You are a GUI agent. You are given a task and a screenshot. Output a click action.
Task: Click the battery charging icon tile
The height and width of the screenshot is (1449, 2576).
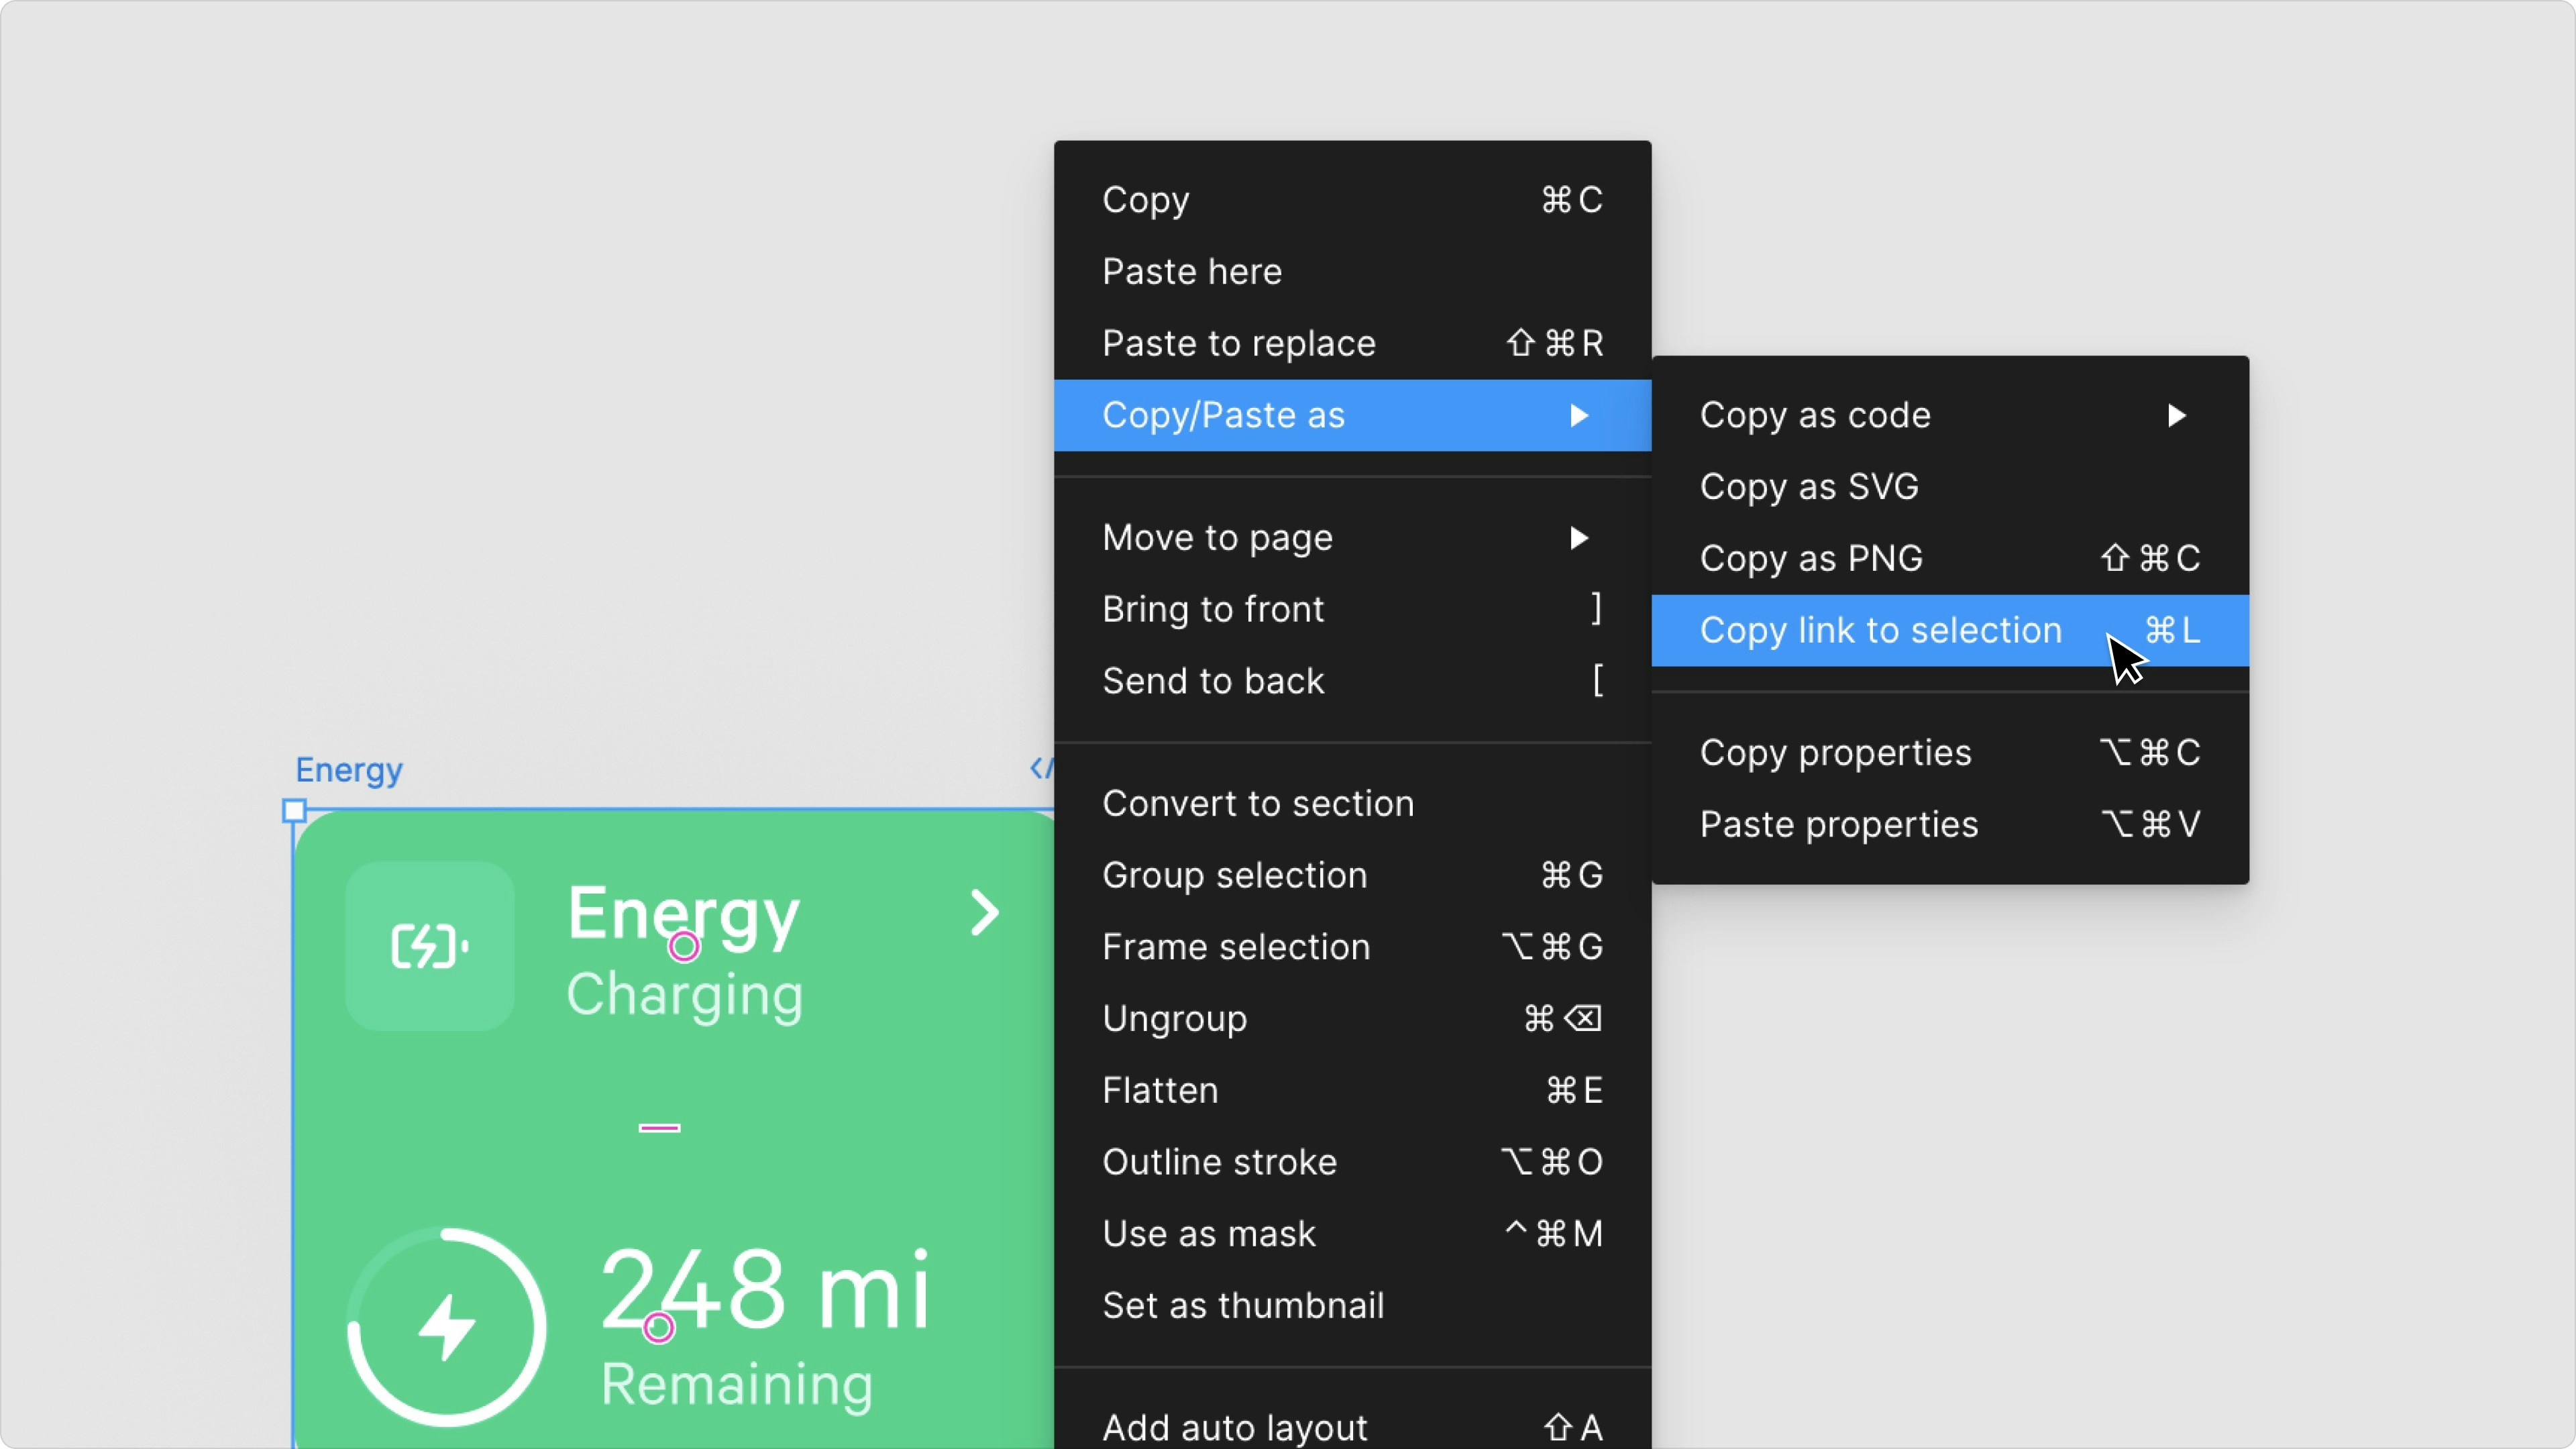tap(430, 946)
